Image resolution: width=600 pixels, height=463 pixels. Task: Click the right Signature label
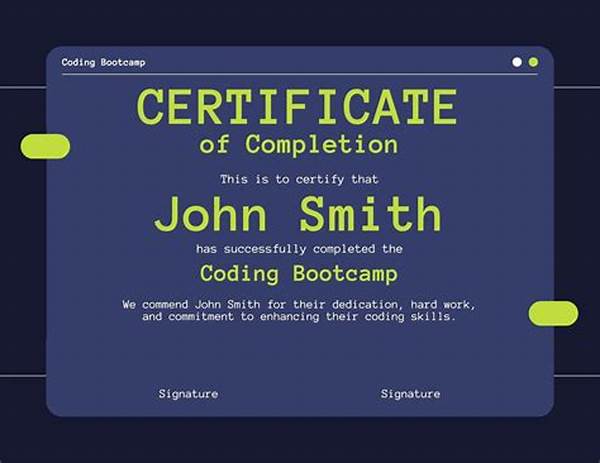(x=410, y=394)
